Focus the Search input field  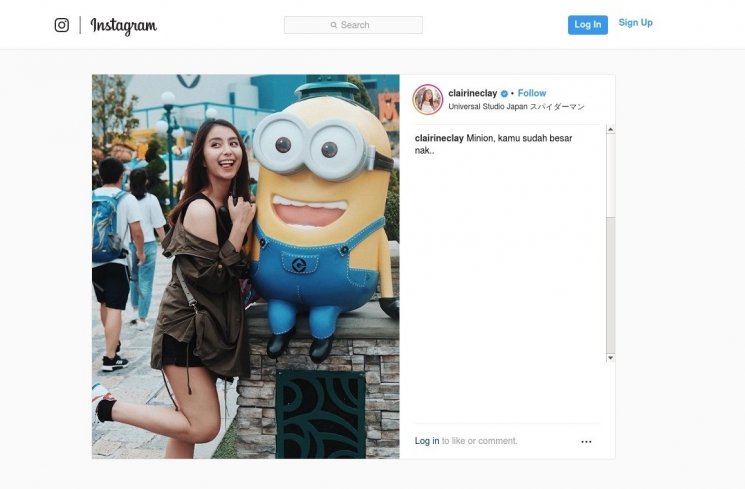point(353,25)
